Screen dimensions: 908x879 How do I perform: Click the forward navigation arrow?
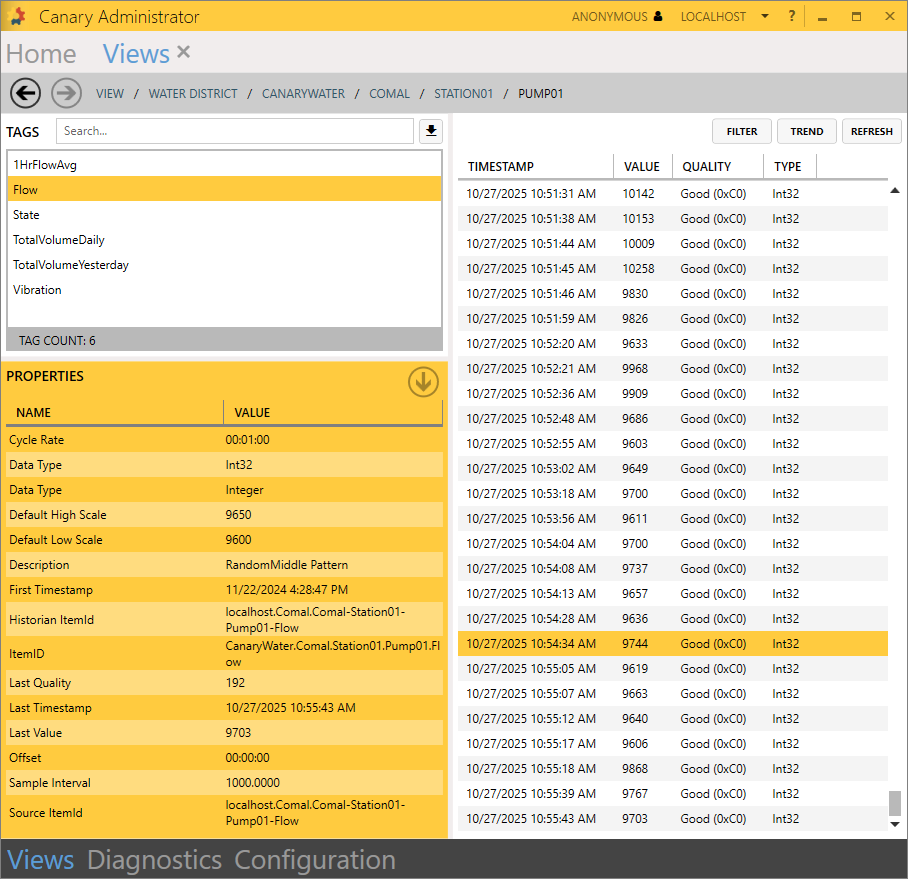[66, 93]
